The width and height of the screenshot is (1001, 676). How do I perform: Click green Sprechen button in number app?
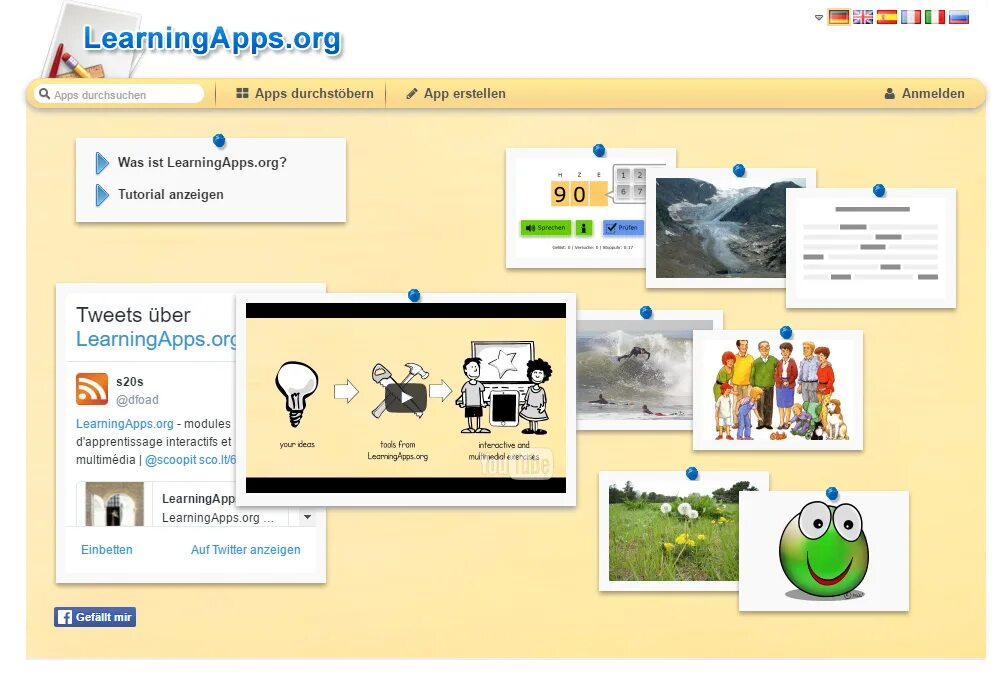click(545, 228)
